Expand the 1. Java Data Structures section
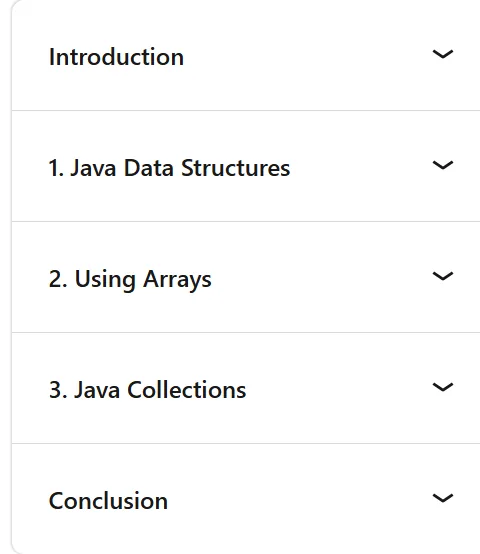 [246, 166]
